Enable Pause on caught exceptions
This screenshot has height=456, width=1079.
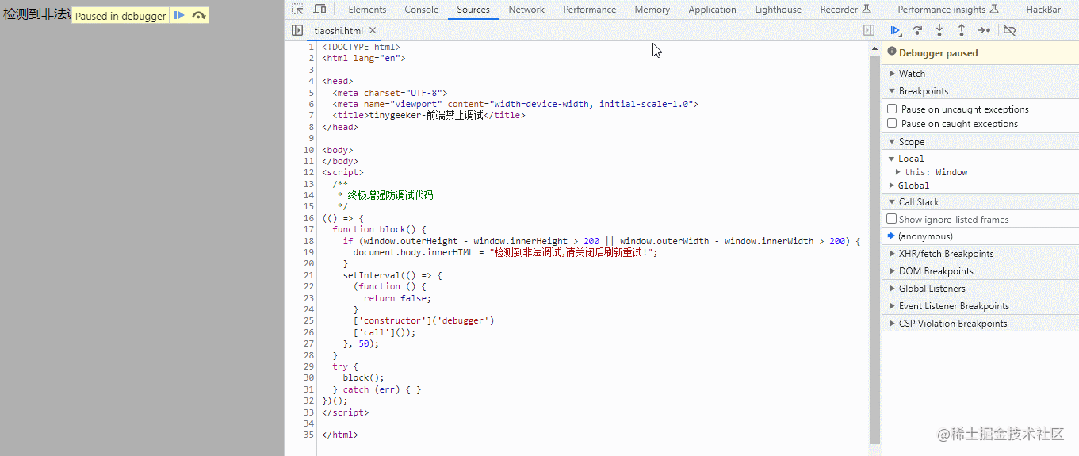click(x=893, y=124)
